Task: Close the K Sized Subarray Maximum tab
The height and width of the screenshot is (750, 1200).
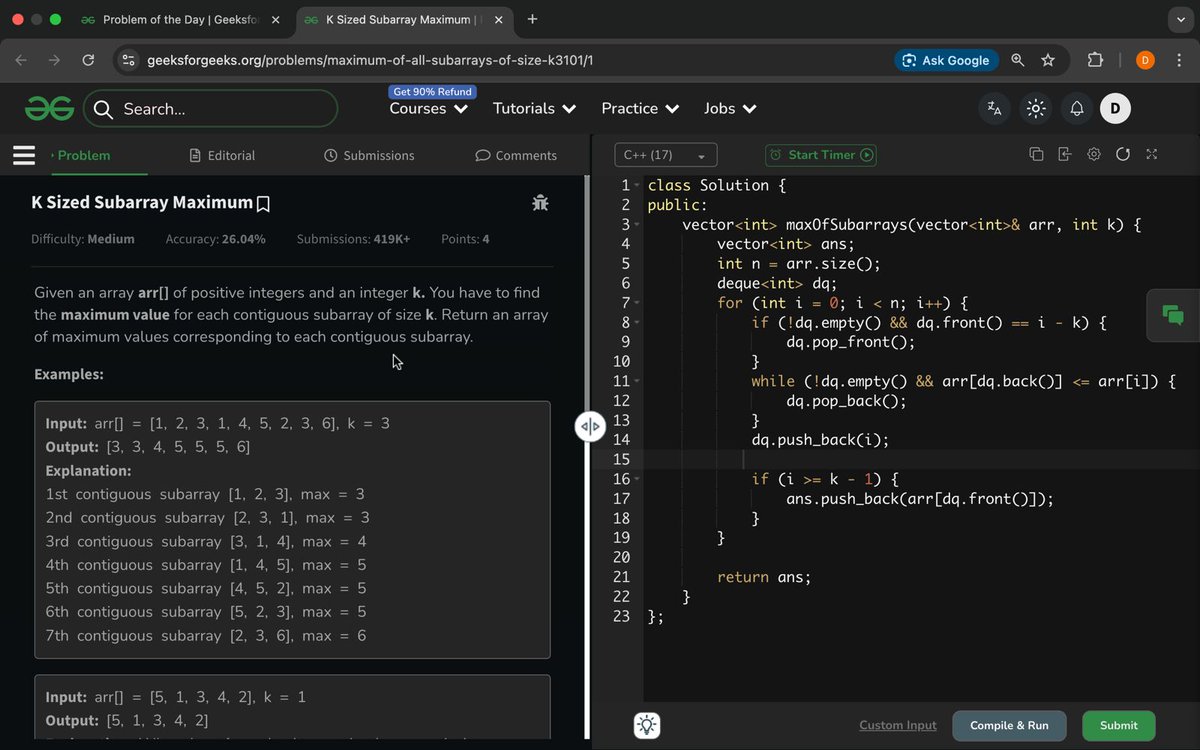Action: pyautogui.click(x=499, y=19)
